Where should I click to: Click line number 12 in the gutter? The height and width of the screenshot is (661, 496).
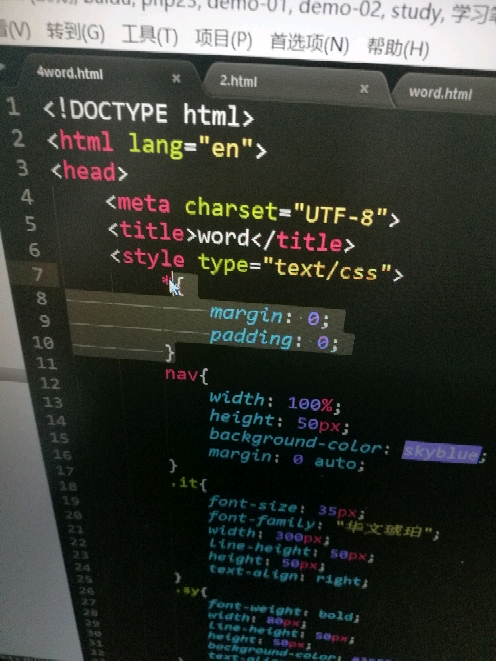pos(50,383)
